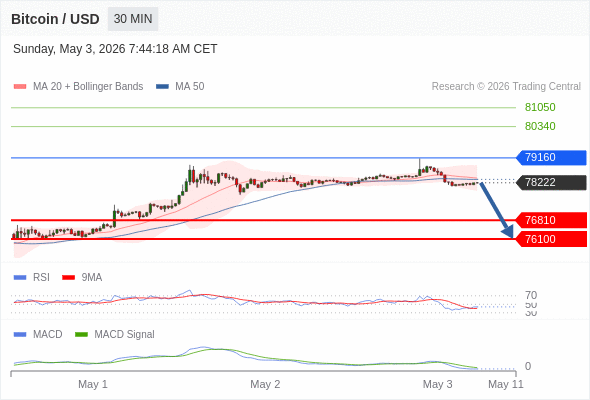The width and height of the screenshot is (590, 400).
Task: Click the May 11 date axis label
Action: tap(506, 385)
